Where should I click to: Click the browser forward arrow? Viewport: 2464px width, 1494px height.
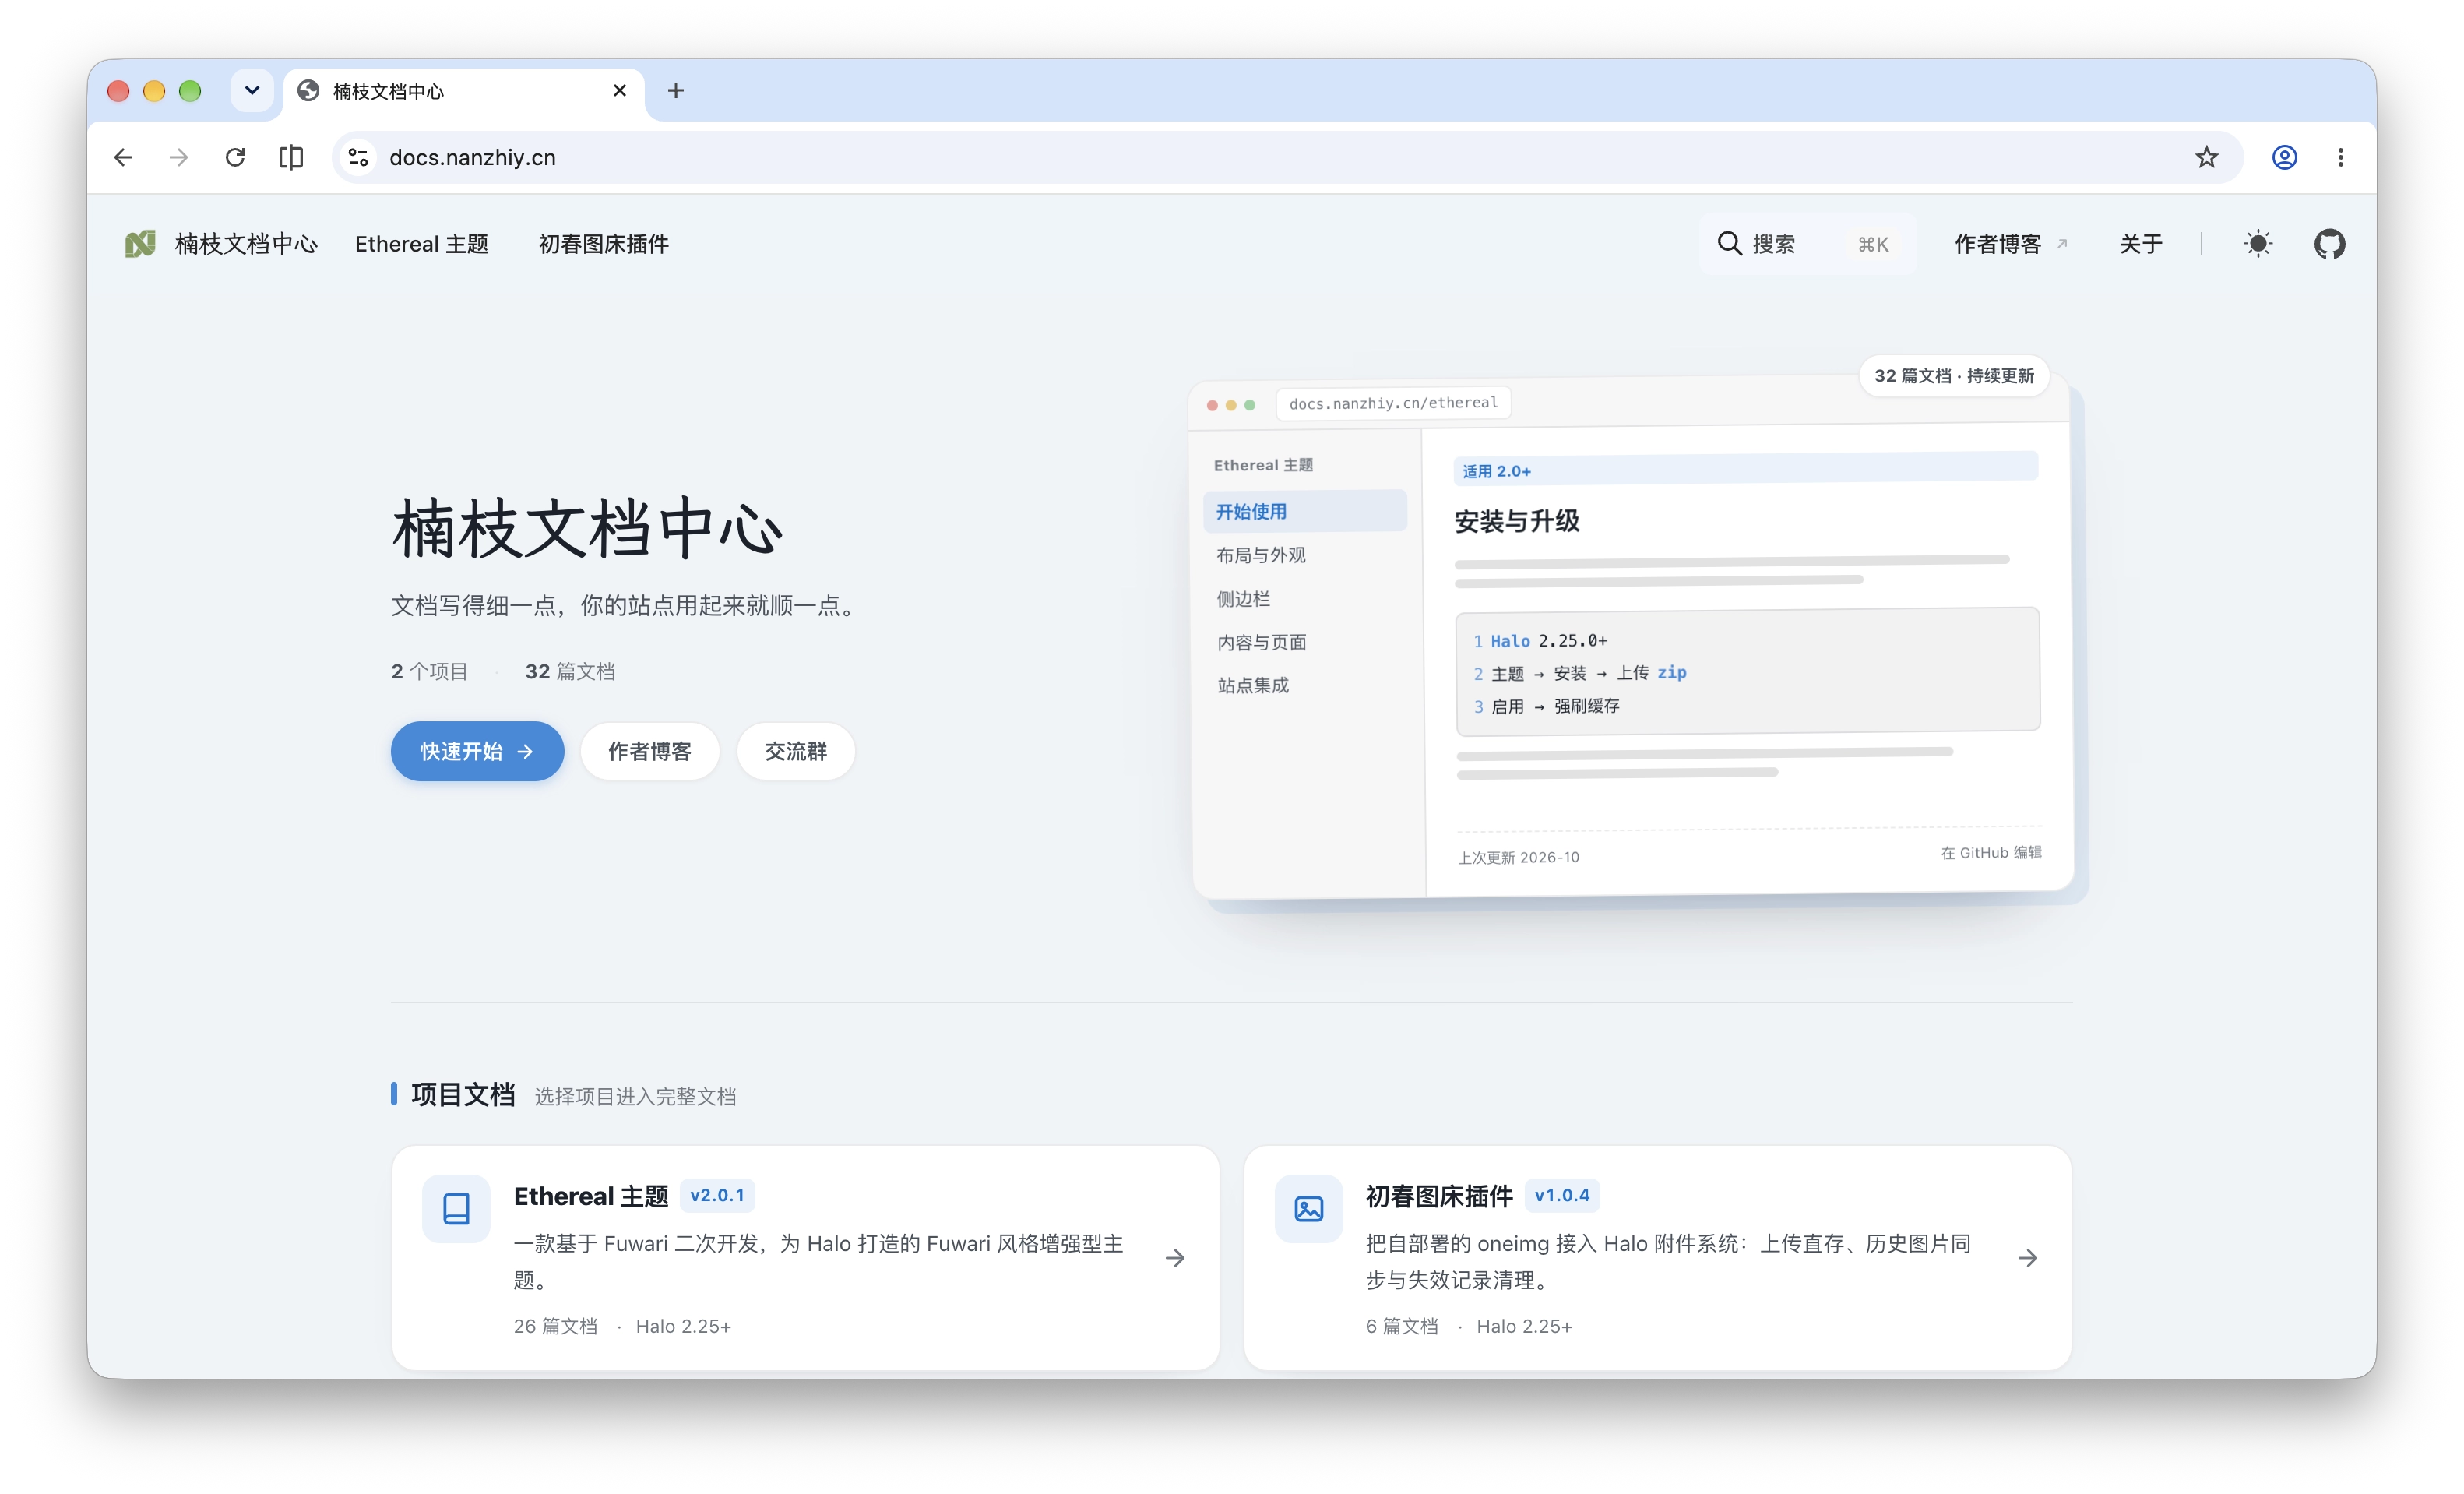click(x=179, y=157)
